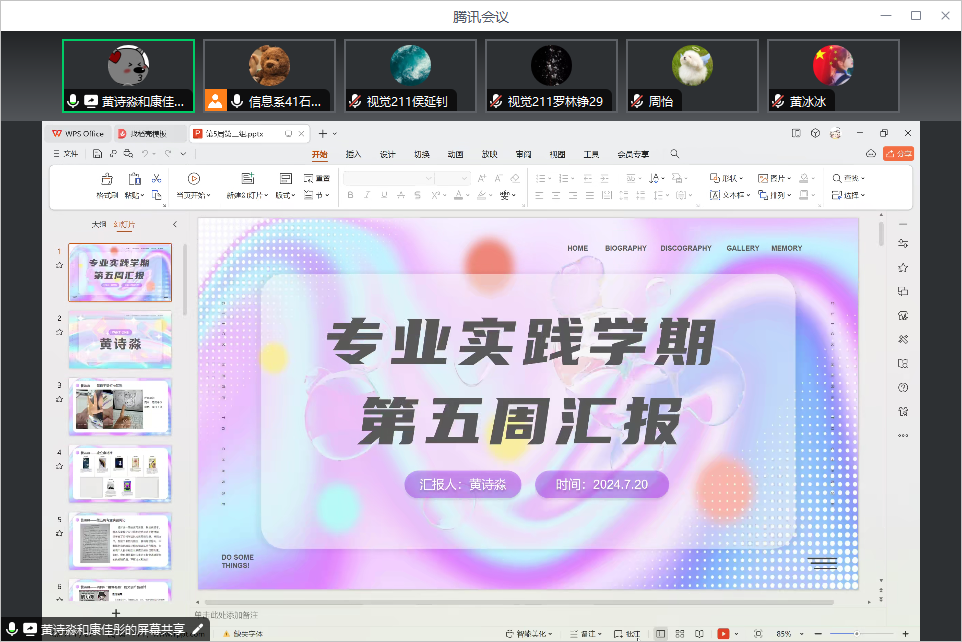Switch to the 设计 ribbon tab
This screenshot has height=642, width=962.
(387, 154)
